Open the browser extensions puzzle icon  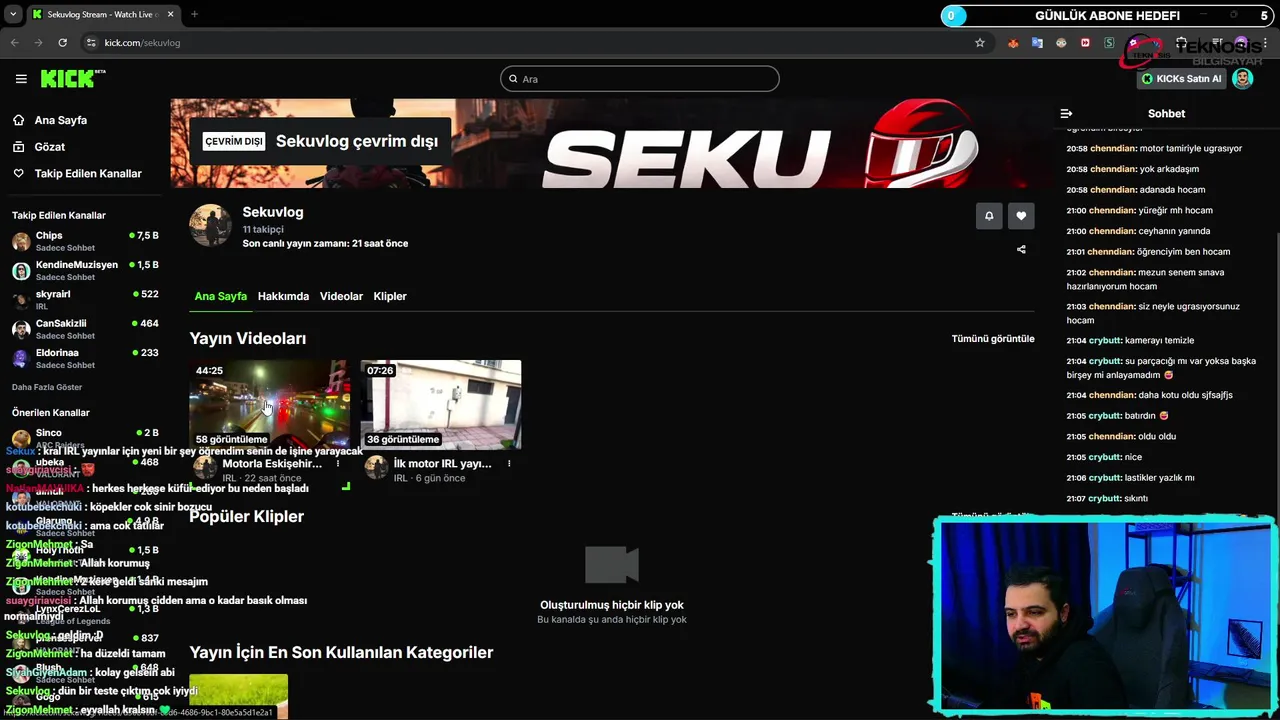pyautogui.click(x=1181, y=43)
